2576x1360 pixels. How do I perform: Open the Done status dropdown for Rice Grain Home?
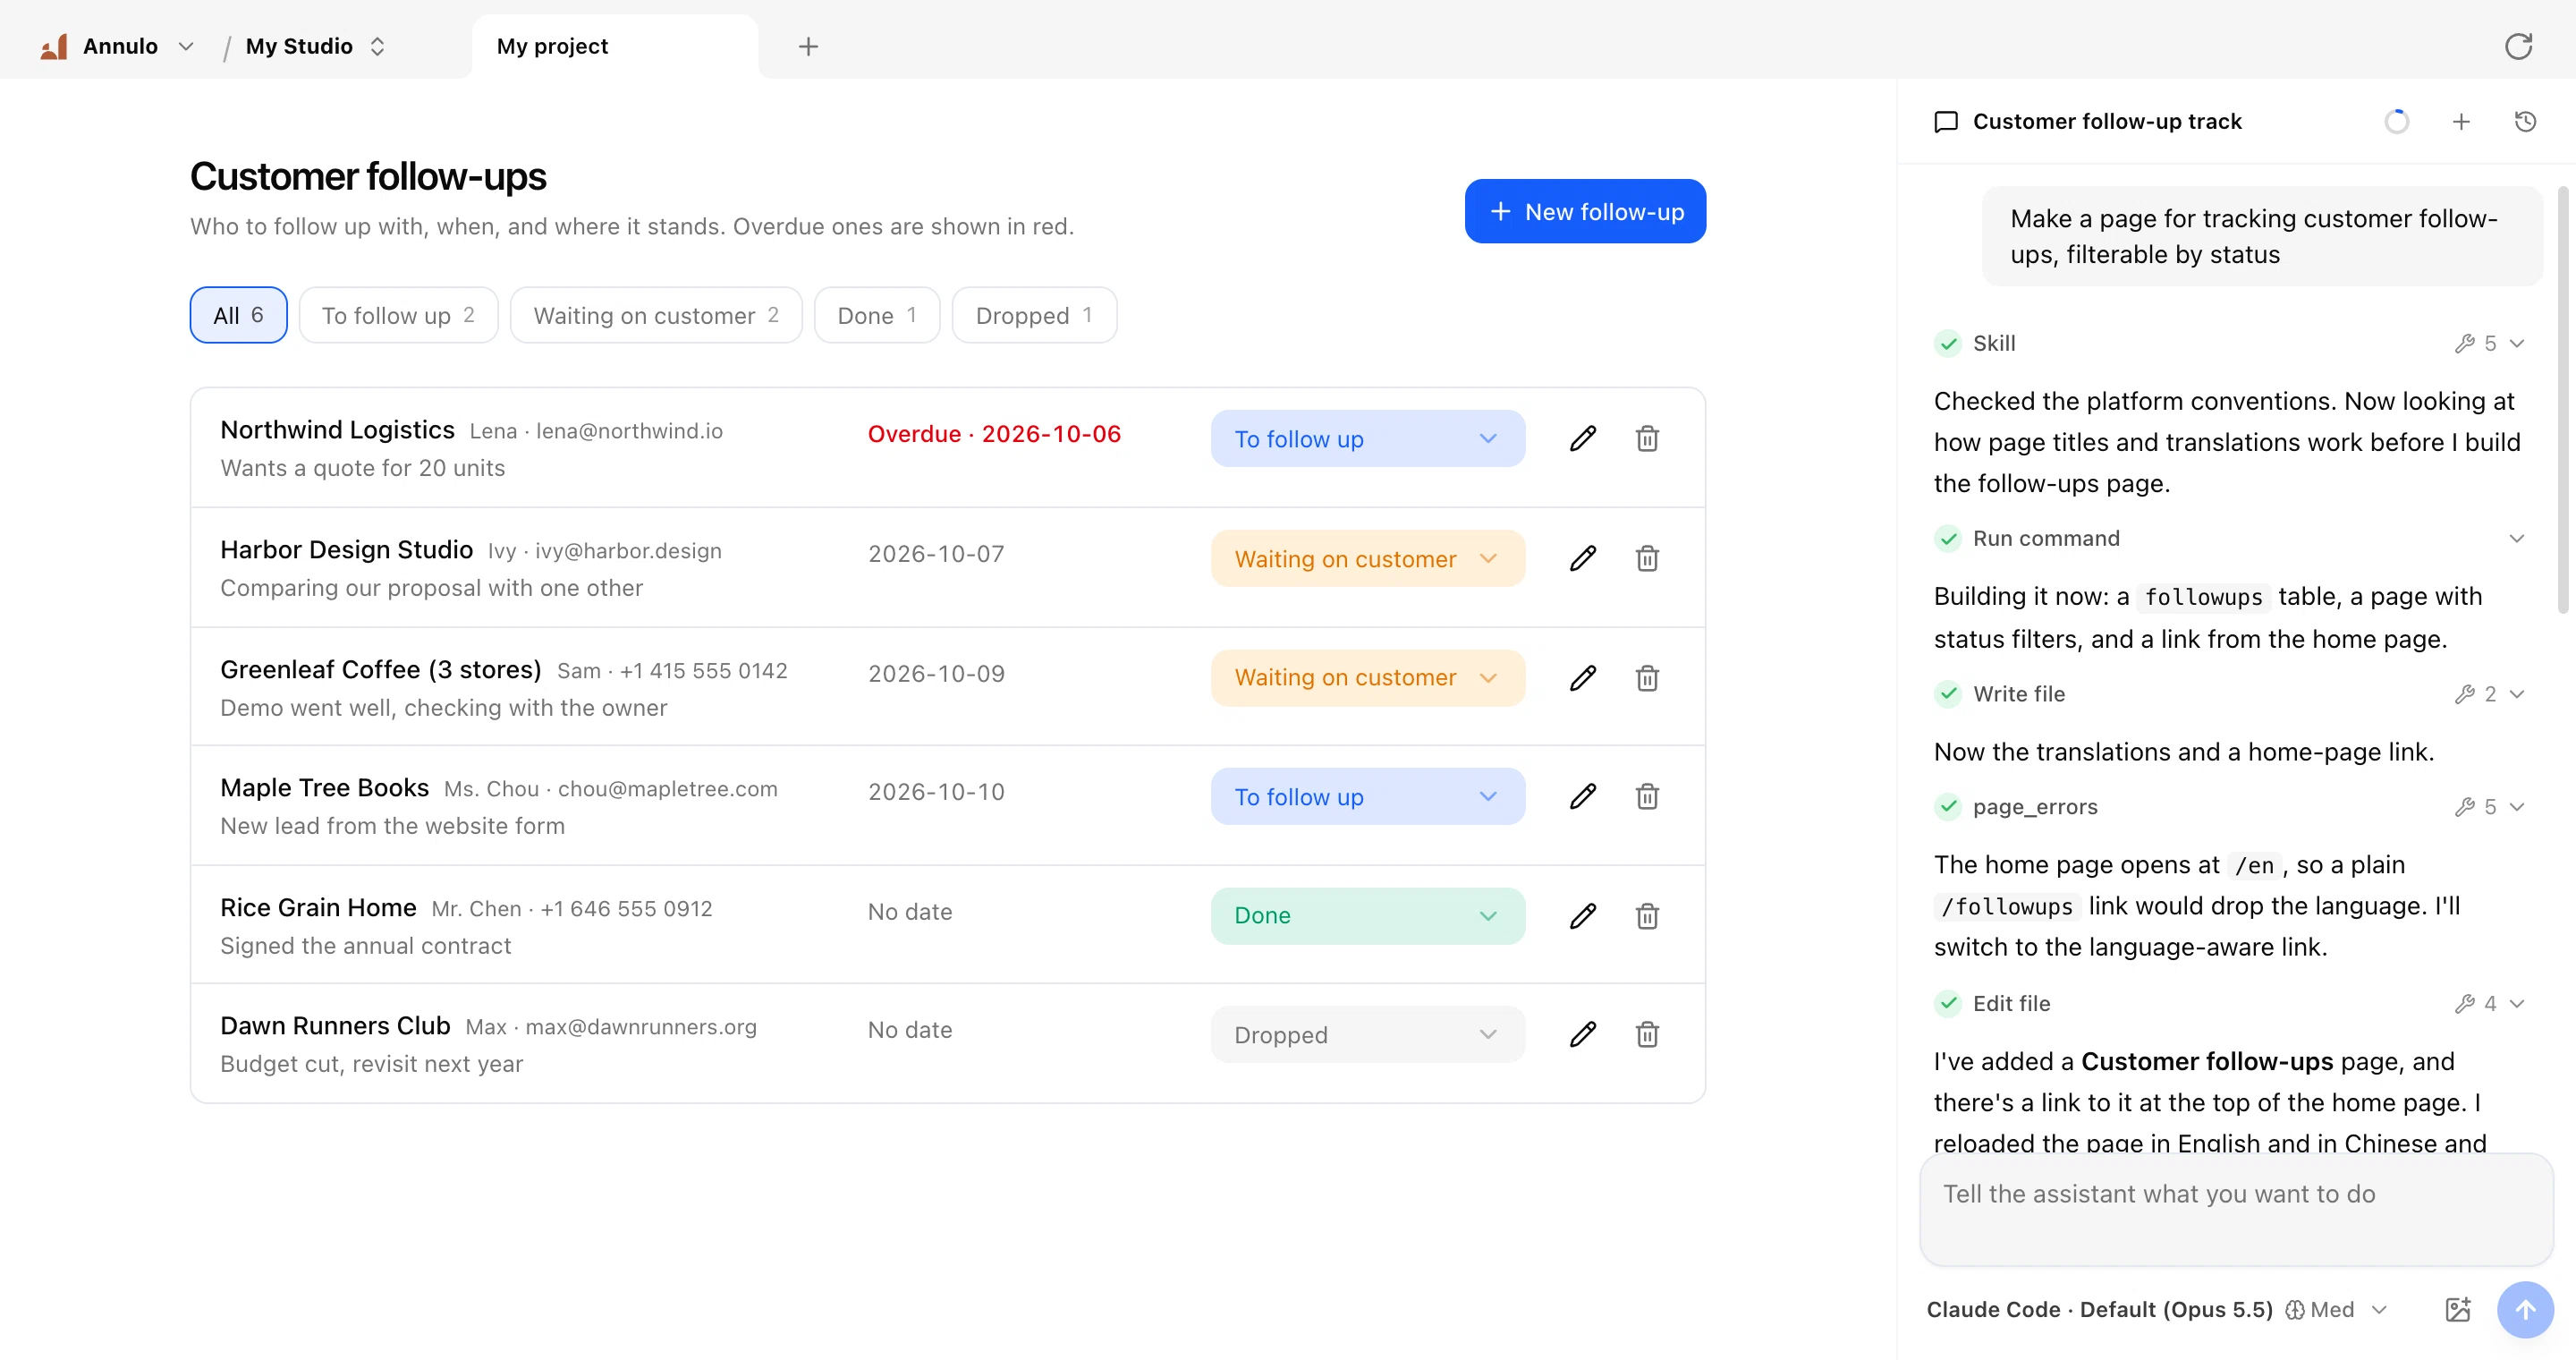(x=1367, y=916)
